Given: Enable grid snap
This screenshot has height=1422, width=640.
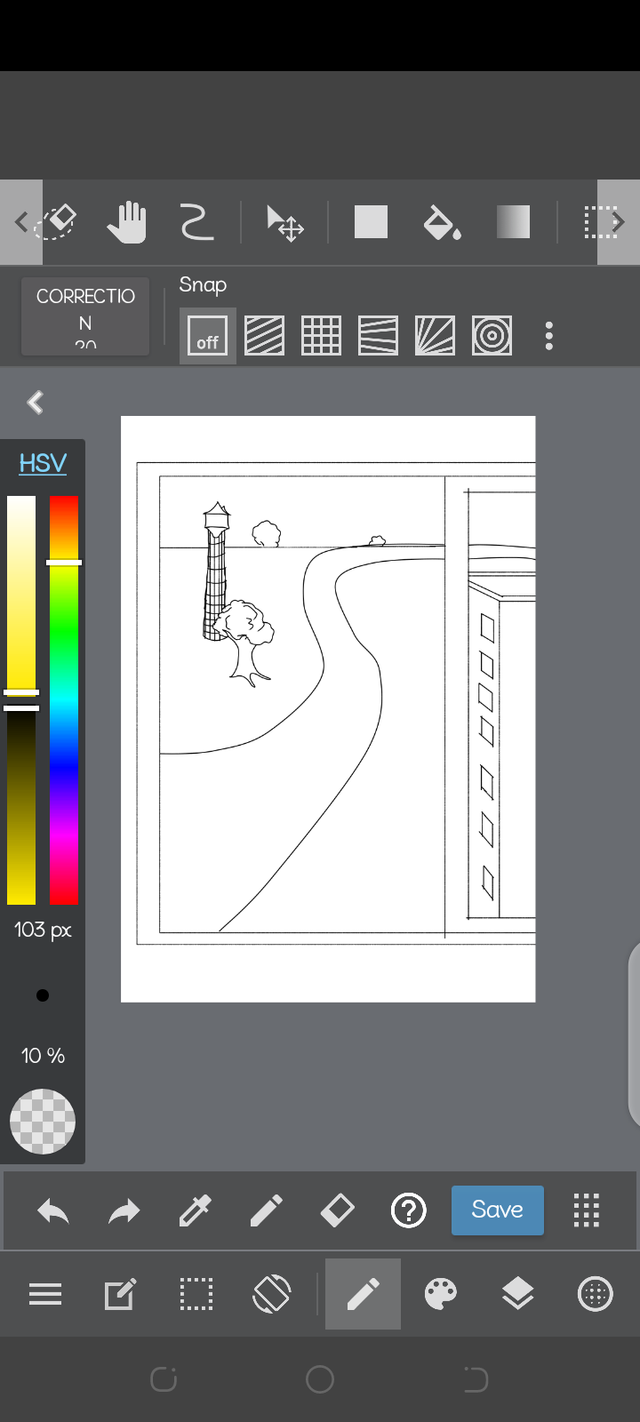Looking at the screenshot, I should pyautogui.click(x=321, y=336).
